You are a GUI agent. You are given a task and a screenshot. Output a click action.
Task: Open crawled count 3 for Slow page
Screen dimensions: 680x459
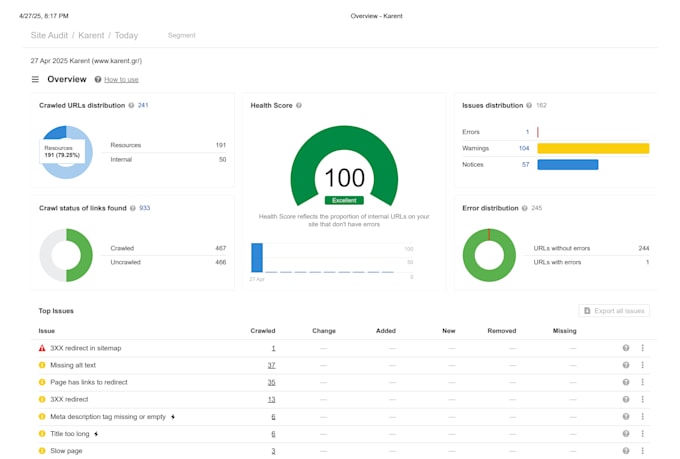click(273, 451)
